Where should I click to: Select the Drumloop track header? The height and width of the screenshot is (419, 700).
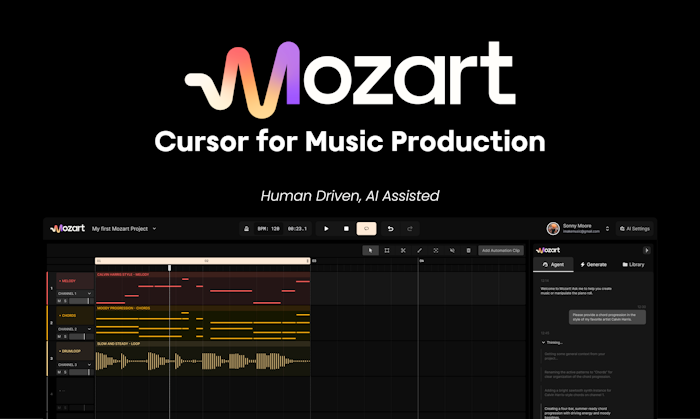75,351
